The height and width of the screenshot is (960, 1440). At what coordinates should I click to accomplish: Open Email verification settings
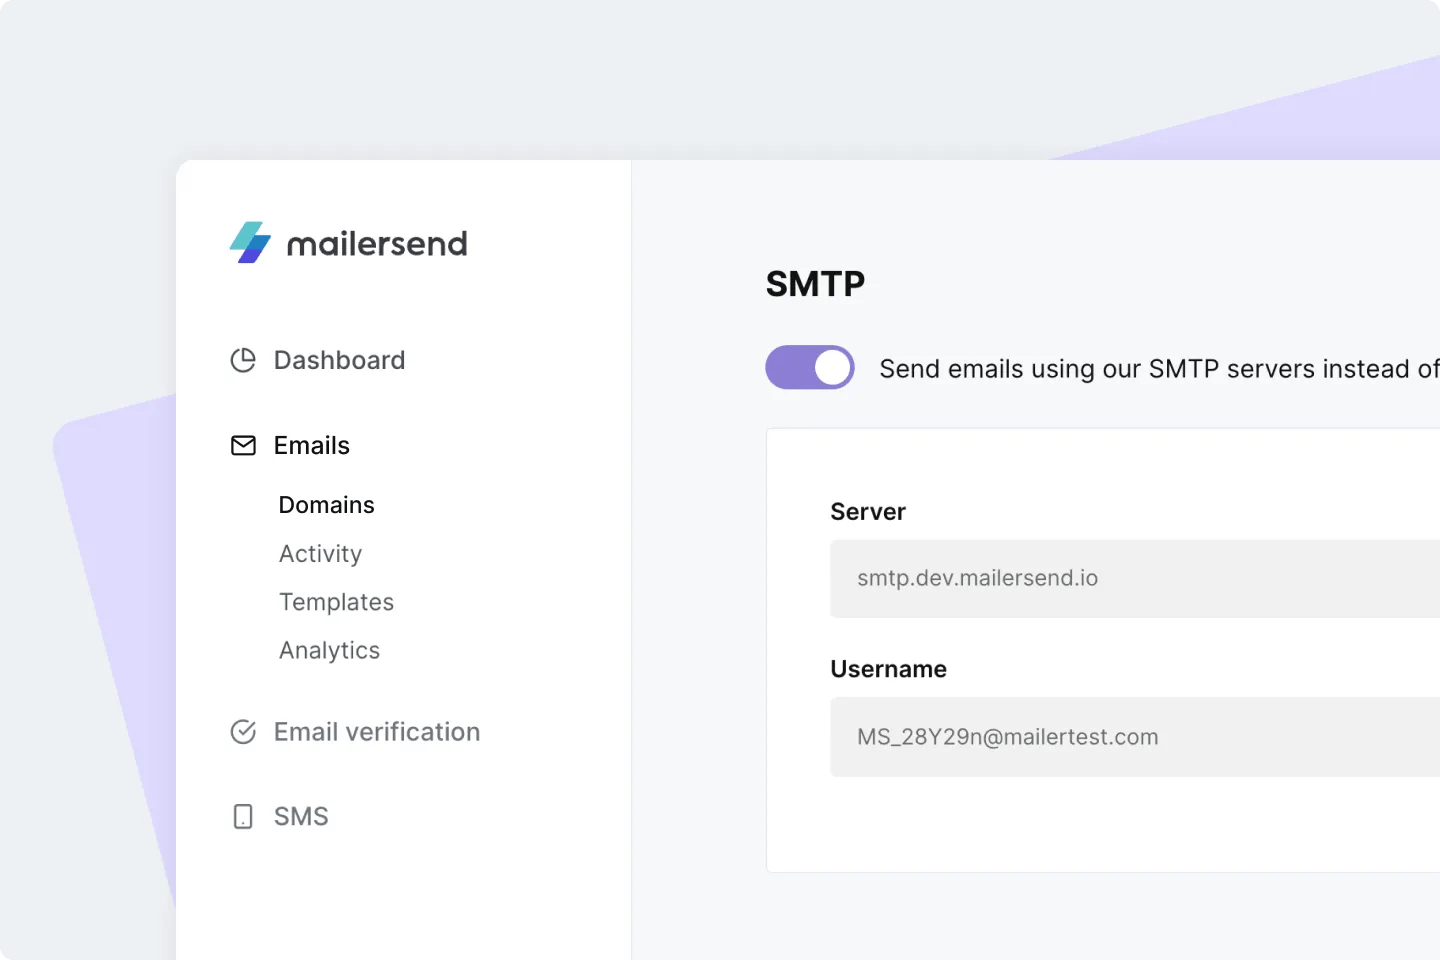(x=376, y=732)
